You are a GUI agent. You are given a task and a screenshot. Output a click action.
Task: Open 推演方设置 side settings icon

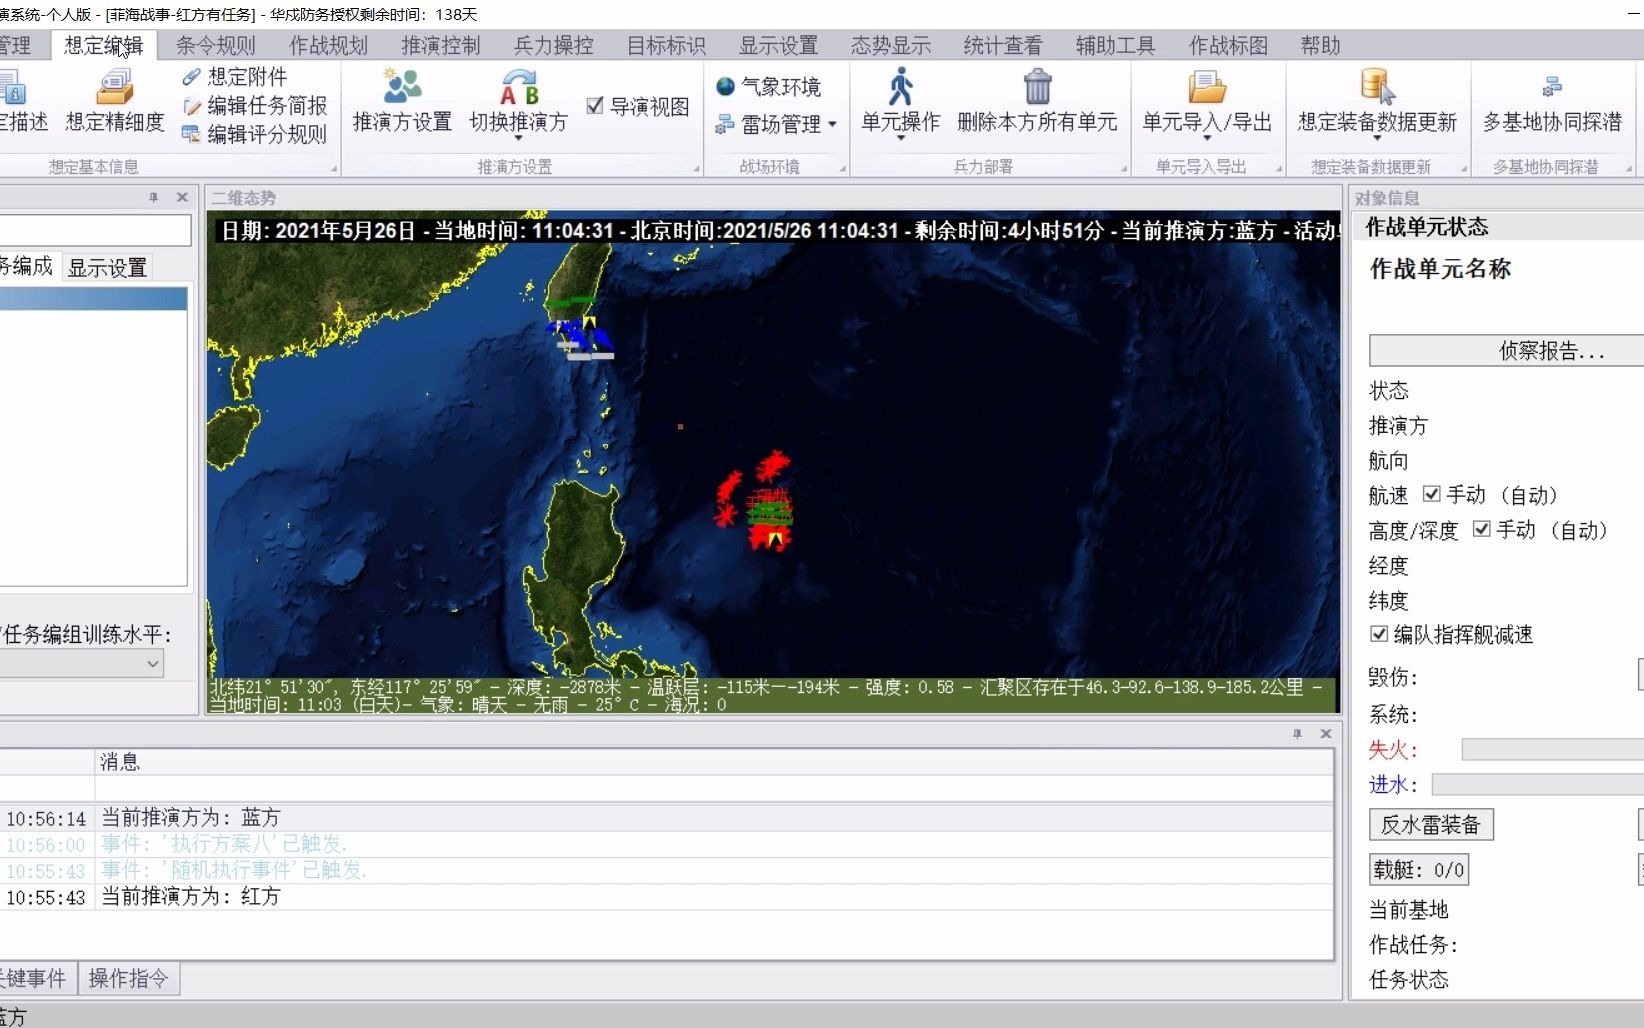pos(402,86)
